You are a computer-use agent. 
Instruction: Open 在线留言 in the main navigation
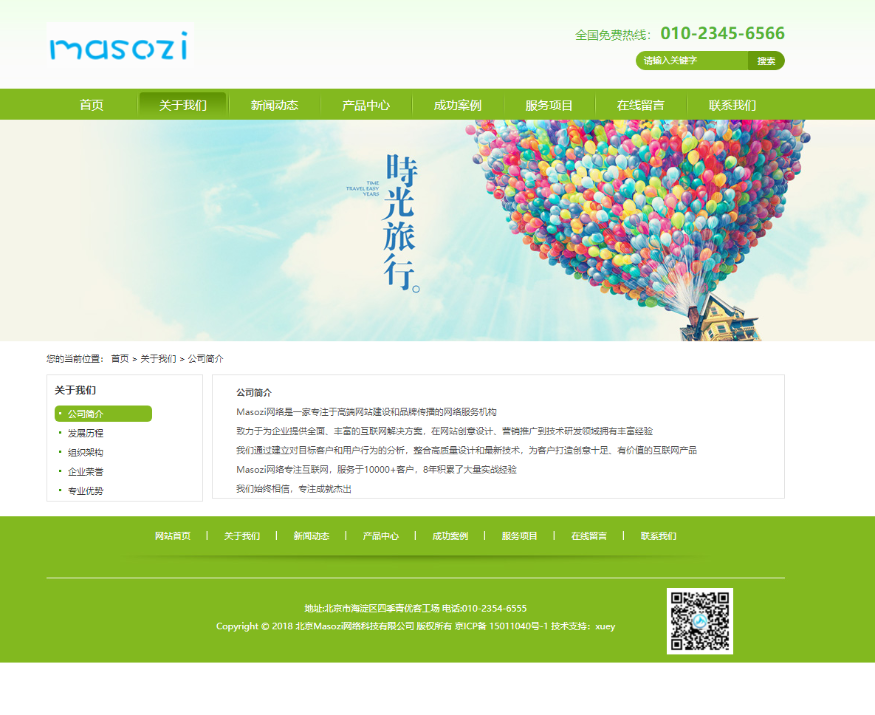(641, 105)
